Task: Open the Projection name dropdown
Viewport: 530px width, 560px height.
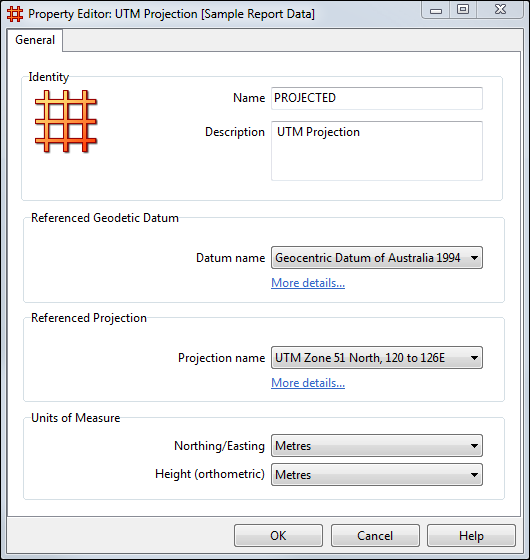Action: click(x=377, y=358)
